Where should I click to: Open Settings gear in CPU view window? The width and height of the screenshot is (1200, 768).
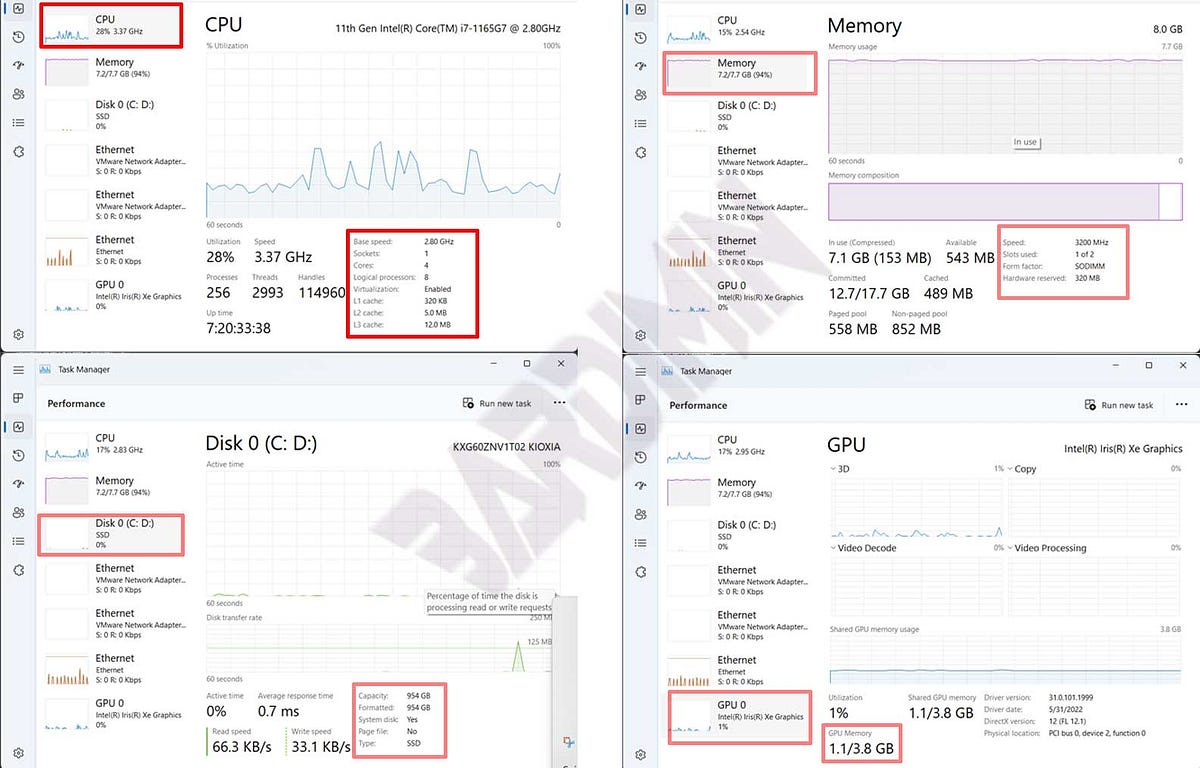(18, 334)
